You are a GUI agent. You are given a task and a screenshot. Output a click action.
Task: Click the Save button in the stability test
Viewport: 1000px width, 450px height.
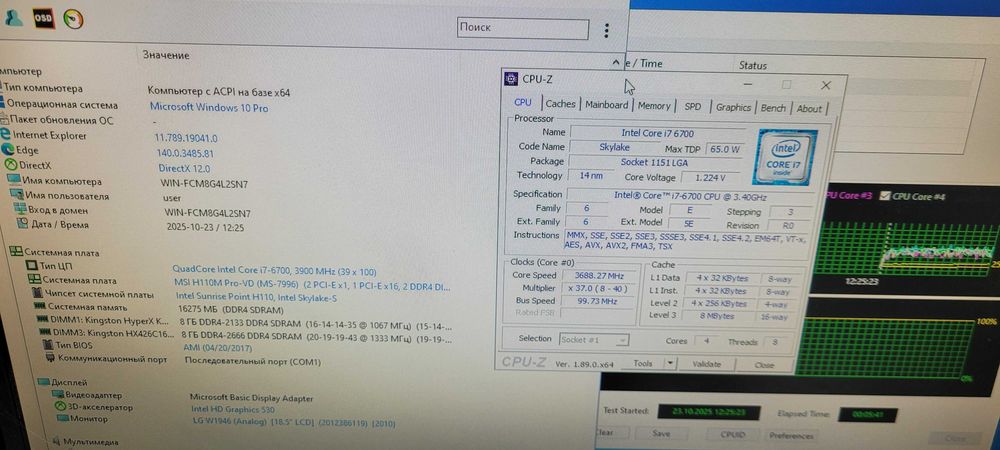pyautogui.click(x=661, y=433)
